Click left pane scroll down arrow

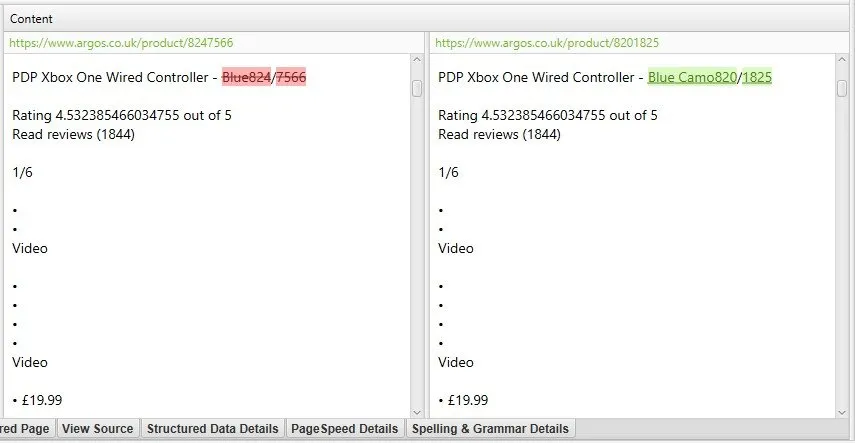point(417,413)
